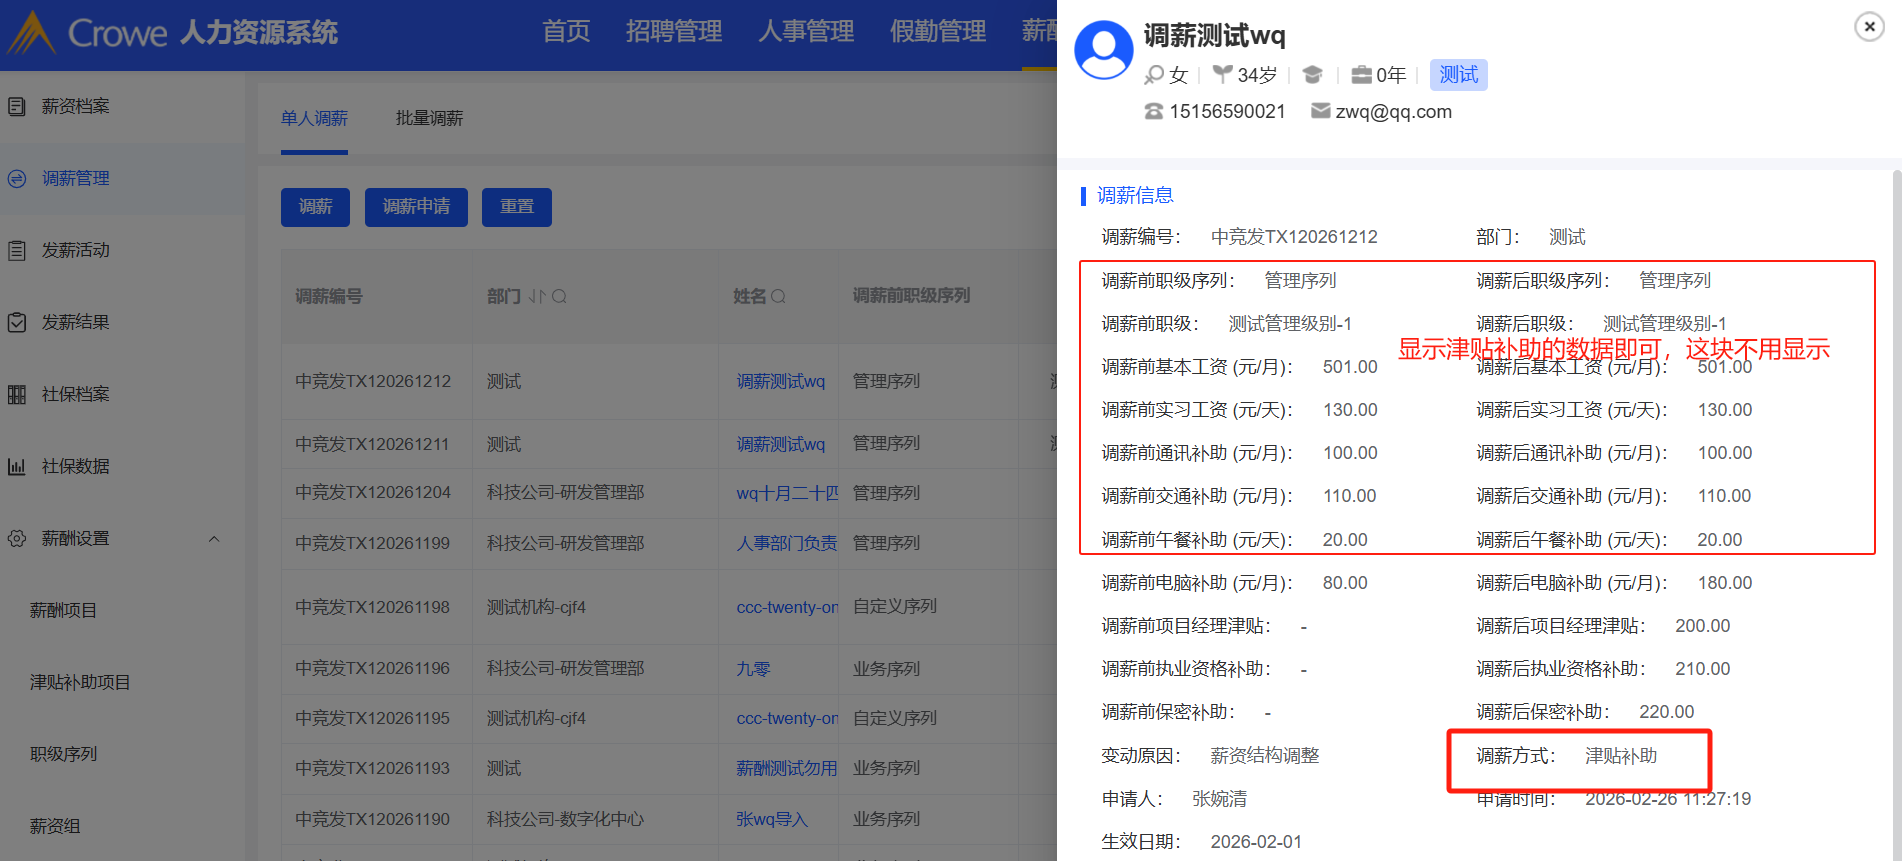
Task: Collapse the 薪酬设置 sidebar group
Action: pos(213,539)
